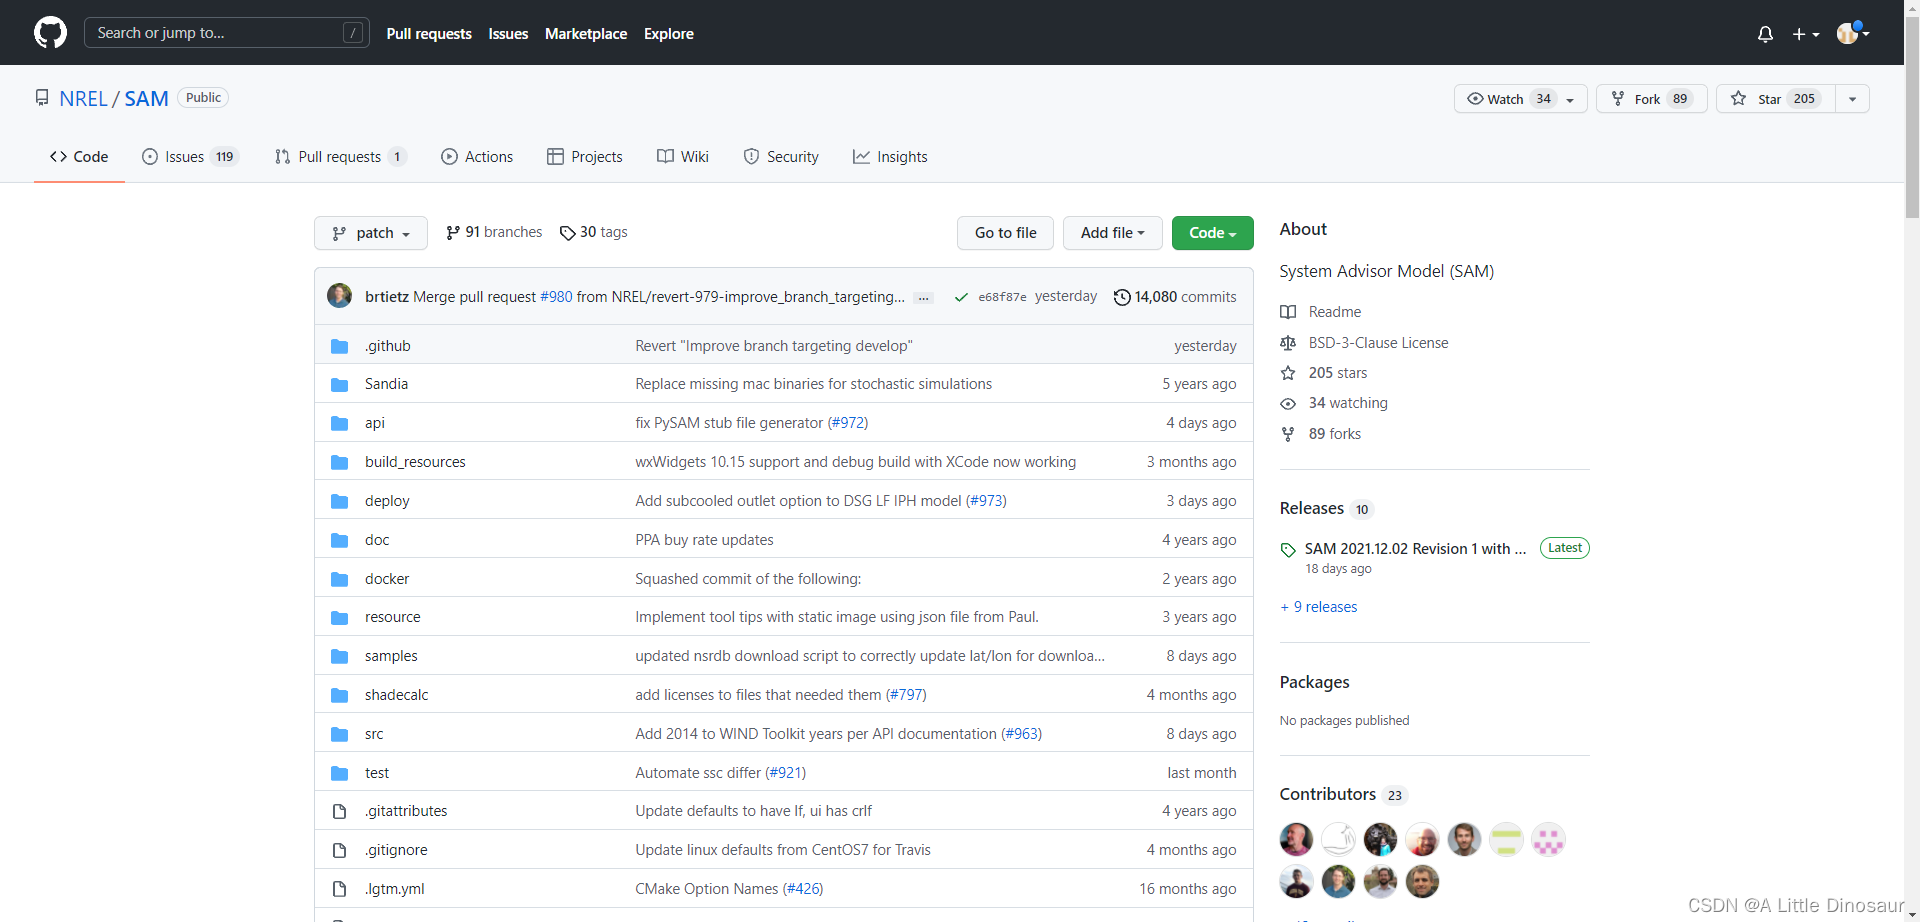1920x922 pixels.
Task: Click the first contributor avatar
Action: pos(1296,839)
